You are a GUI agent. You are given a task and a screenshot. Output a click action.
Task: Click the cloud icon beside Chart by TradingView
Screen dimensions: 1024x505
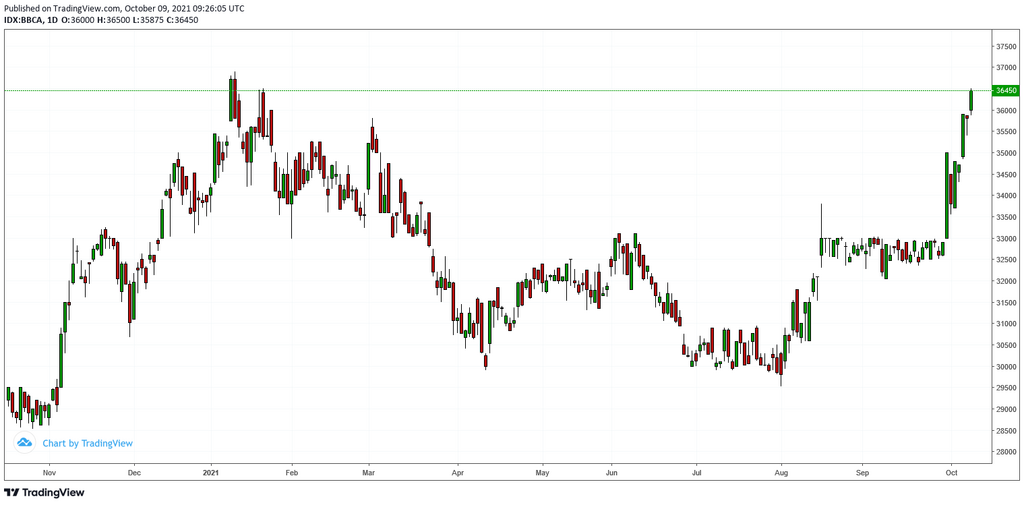tap(25, 443)
